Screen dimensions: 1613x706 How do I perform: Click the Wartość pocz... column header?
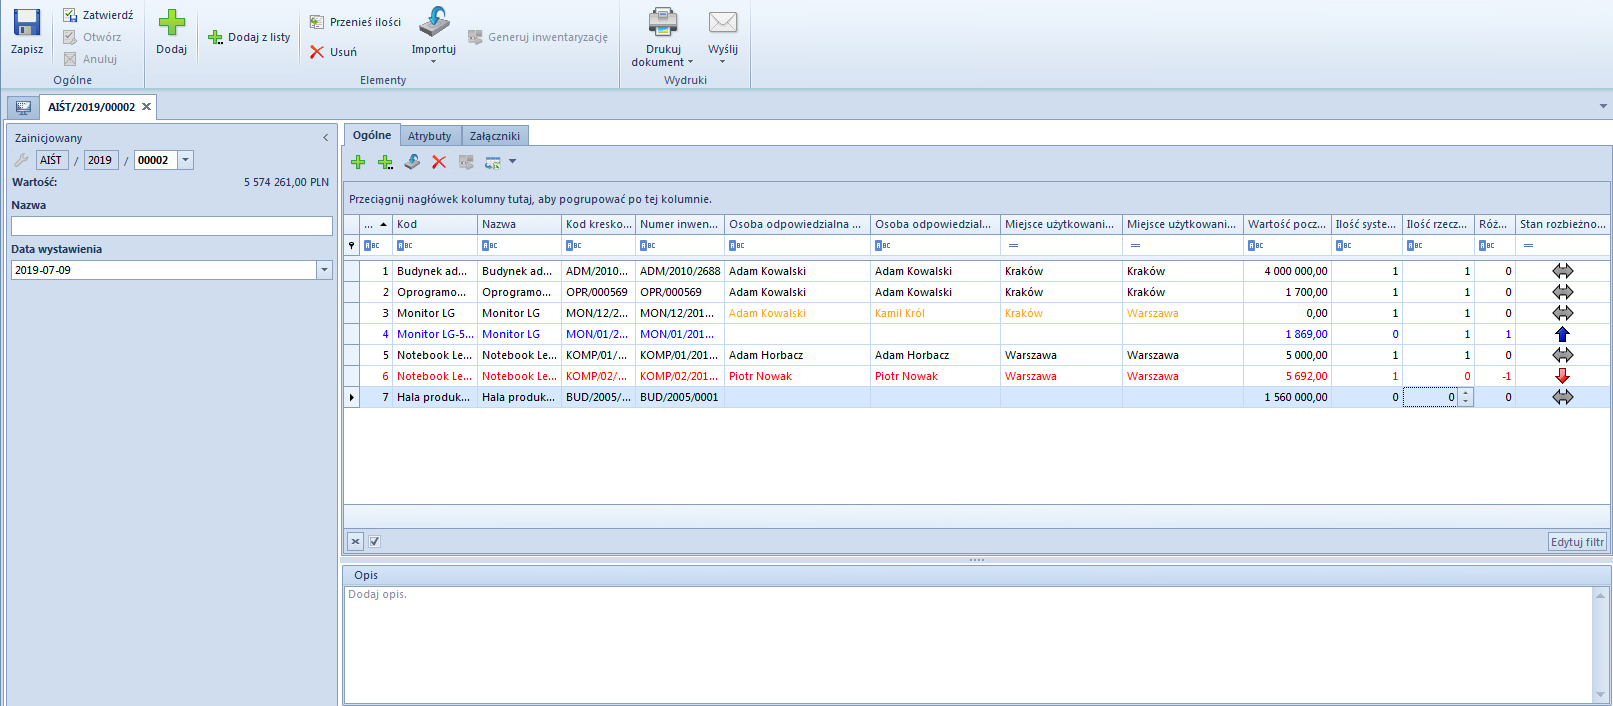pos(1287,224)
